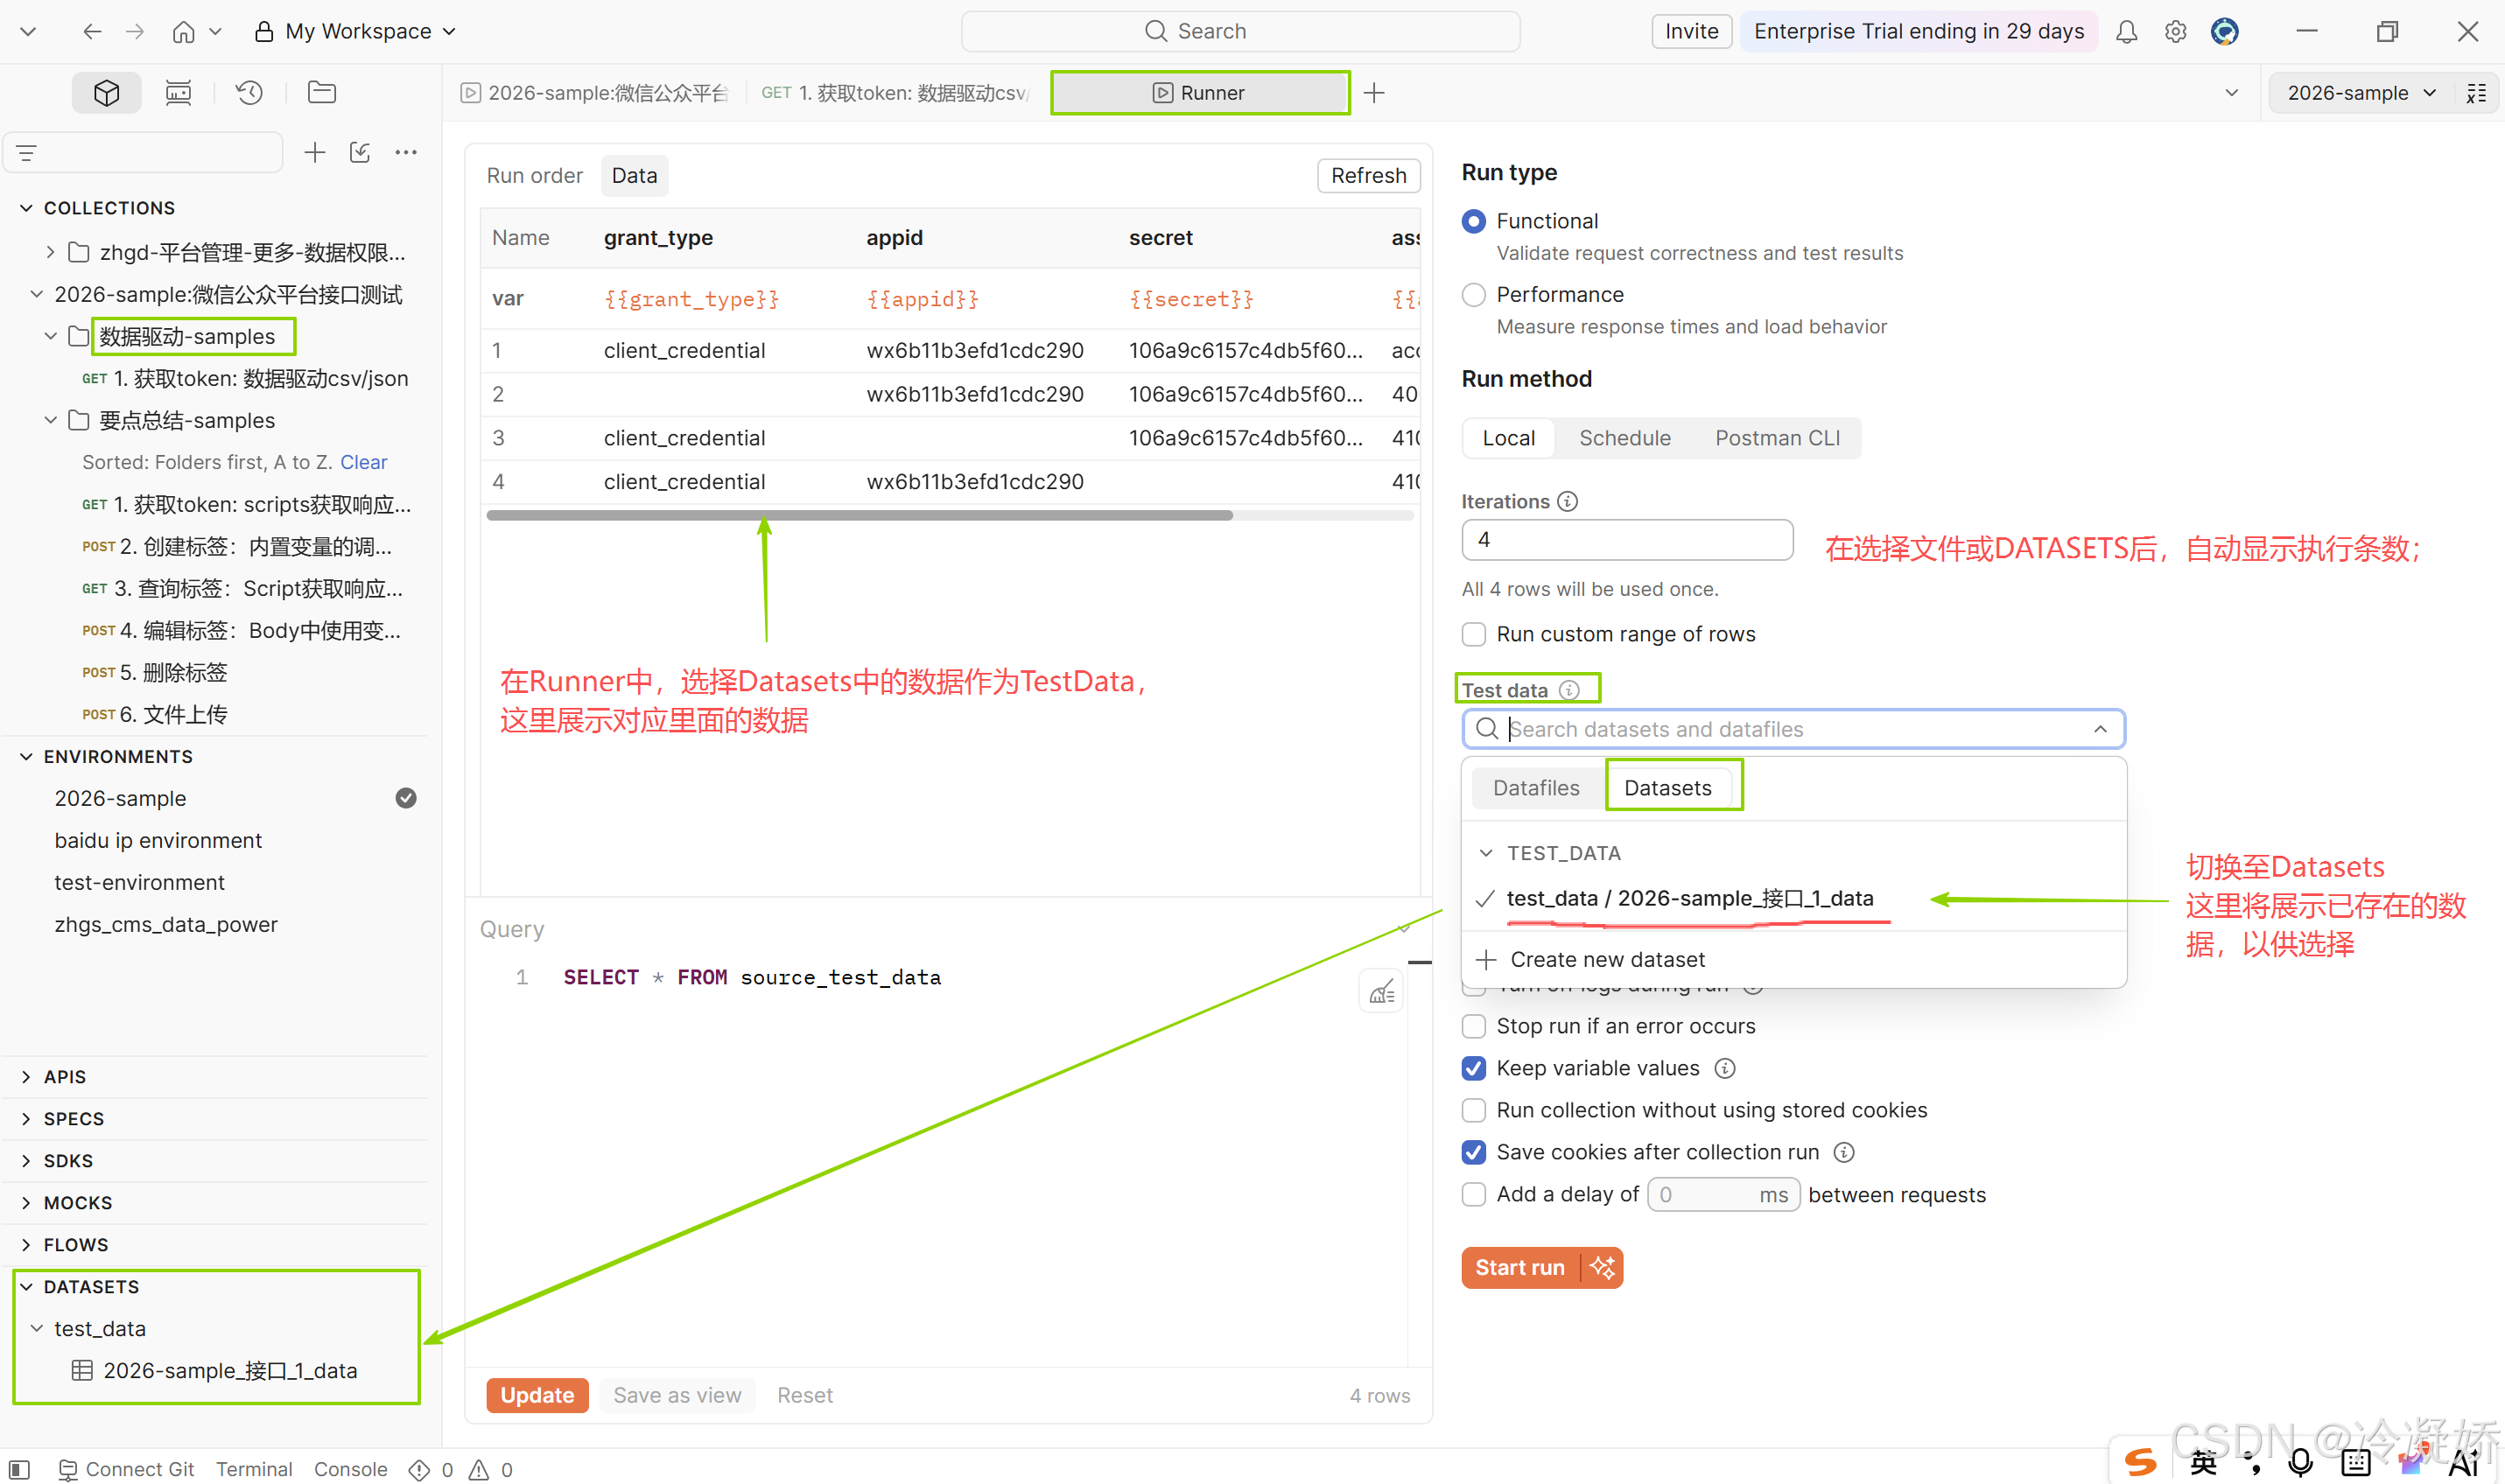Click the Keep variable values info icon
Viewport: 2505px width, 1484px height.
1725,1069
